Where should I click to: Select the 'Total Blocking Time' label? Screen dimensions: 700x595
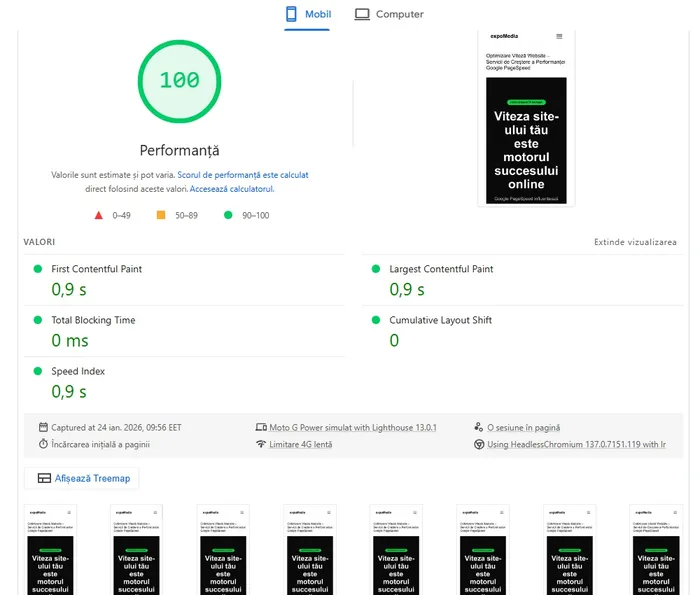point(93,320)
